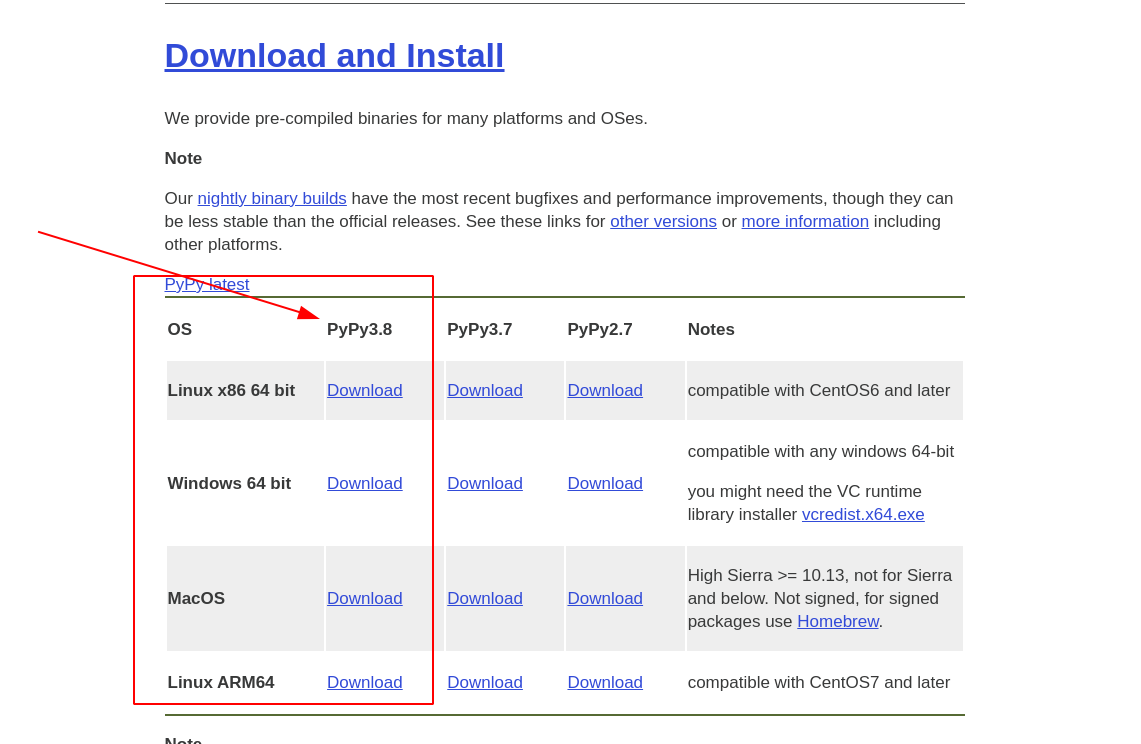1141x744 pixels.
Task: Download PyPy3.7 for Windows 64 bit
Action: tap(485, 484)
